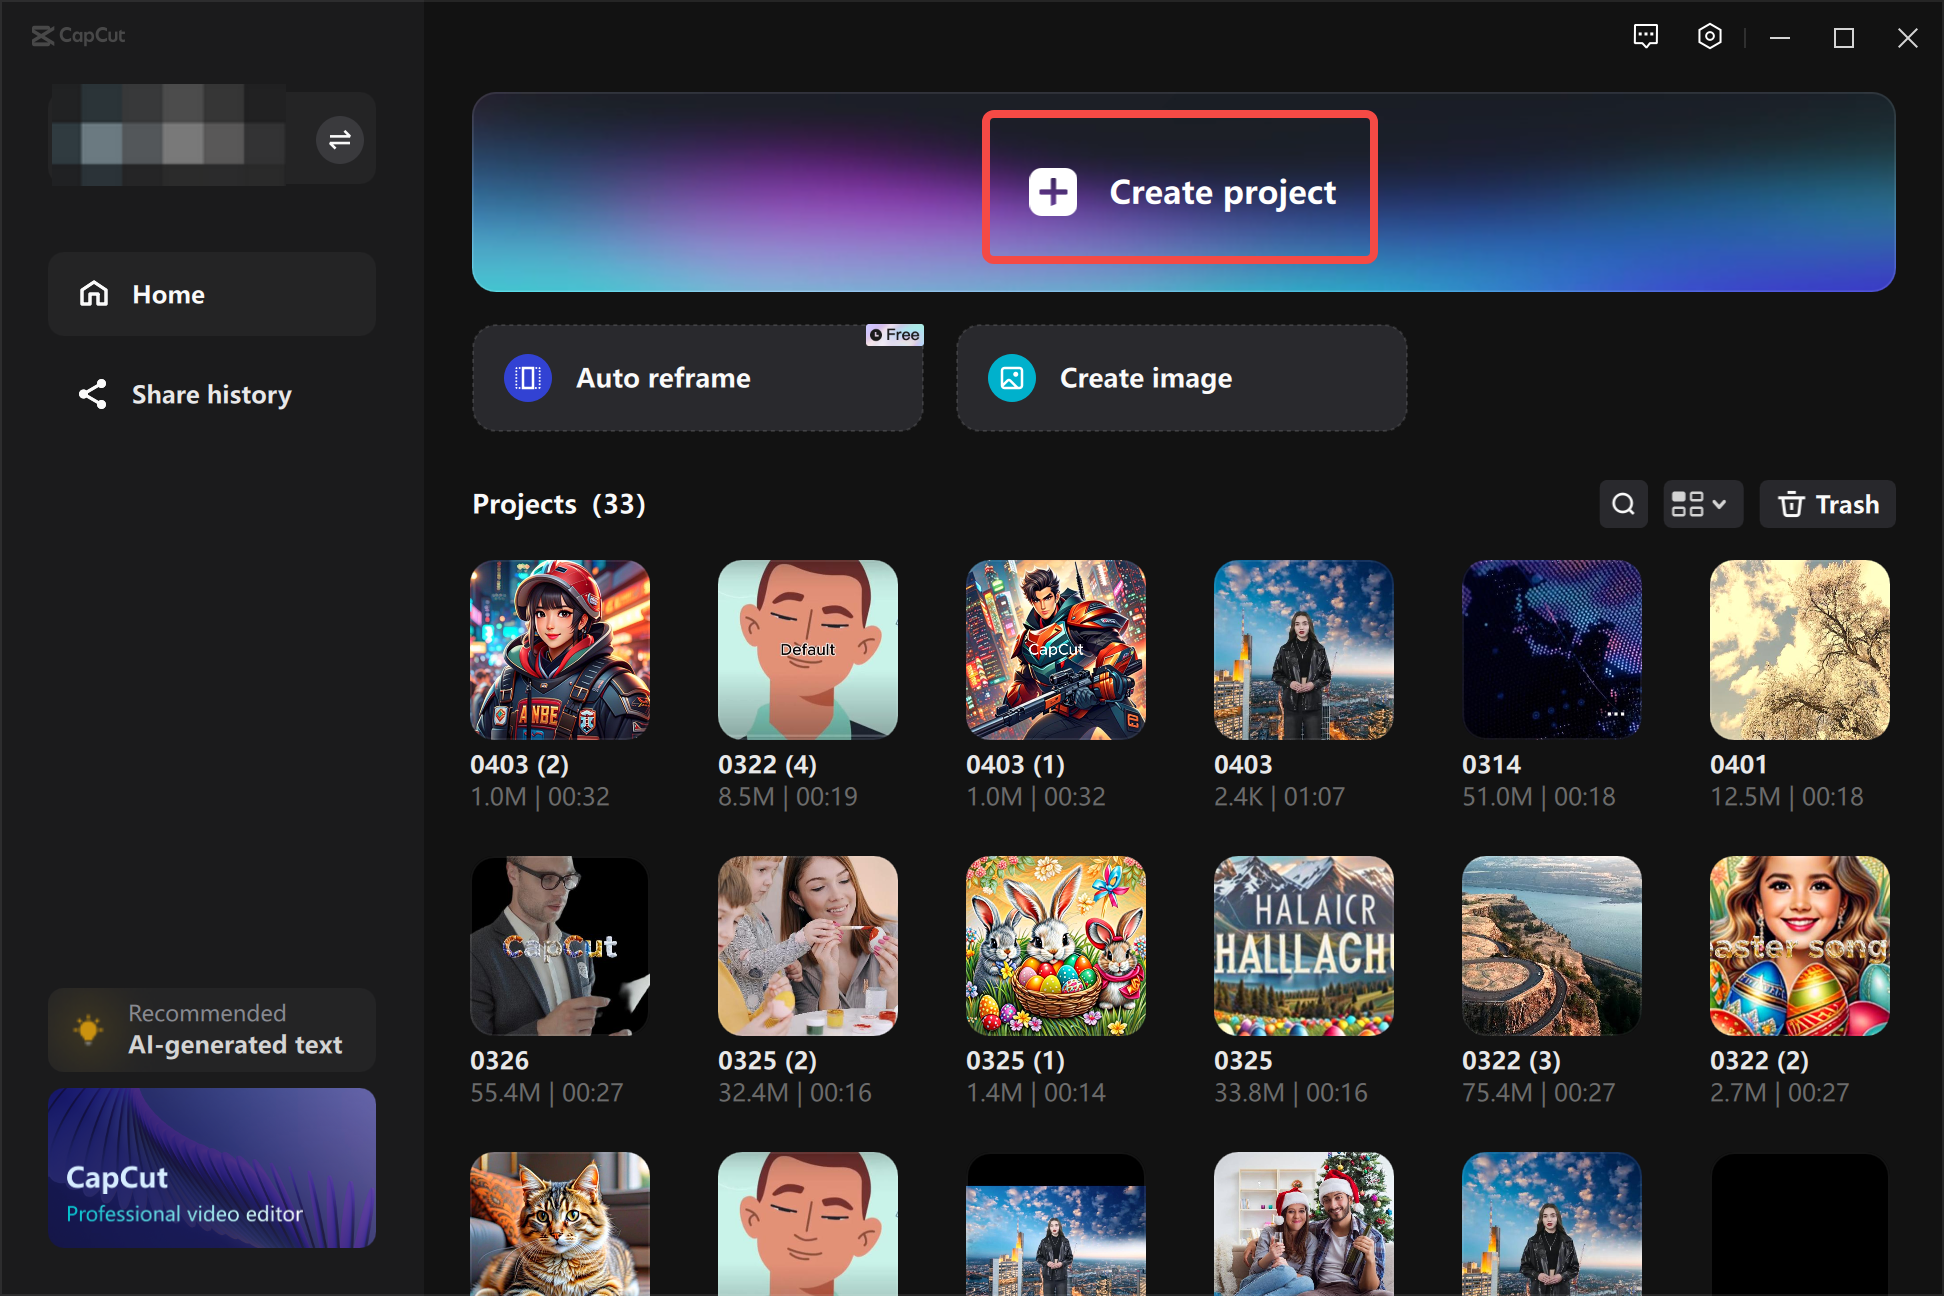Viewport: 1944px width, 1296px height.
Task: Expand the Recommended AI-generated text panel
Action: 211,1029
